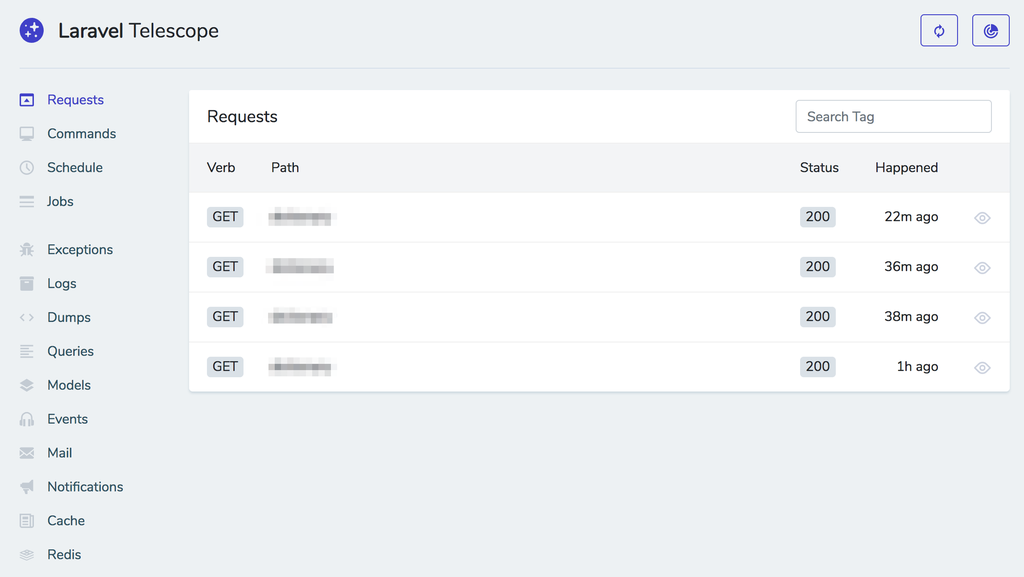
Task: Click the GET badge in 22m ago row
Action: click(x=225, y=217)
